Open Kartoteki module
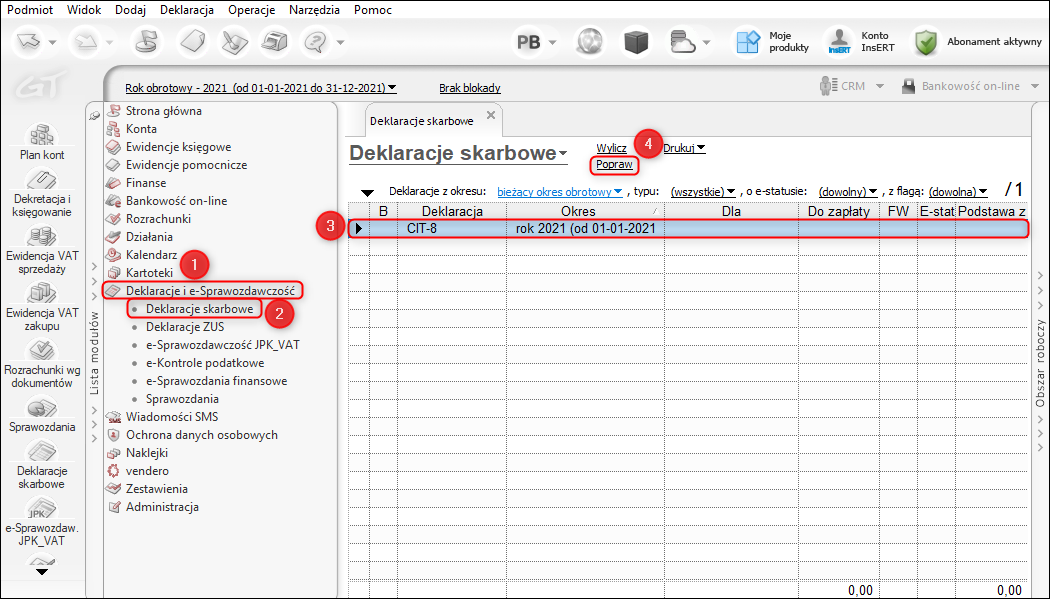Image resolution: width=1050 pixels, height=599 pixels. click(140, 272)
